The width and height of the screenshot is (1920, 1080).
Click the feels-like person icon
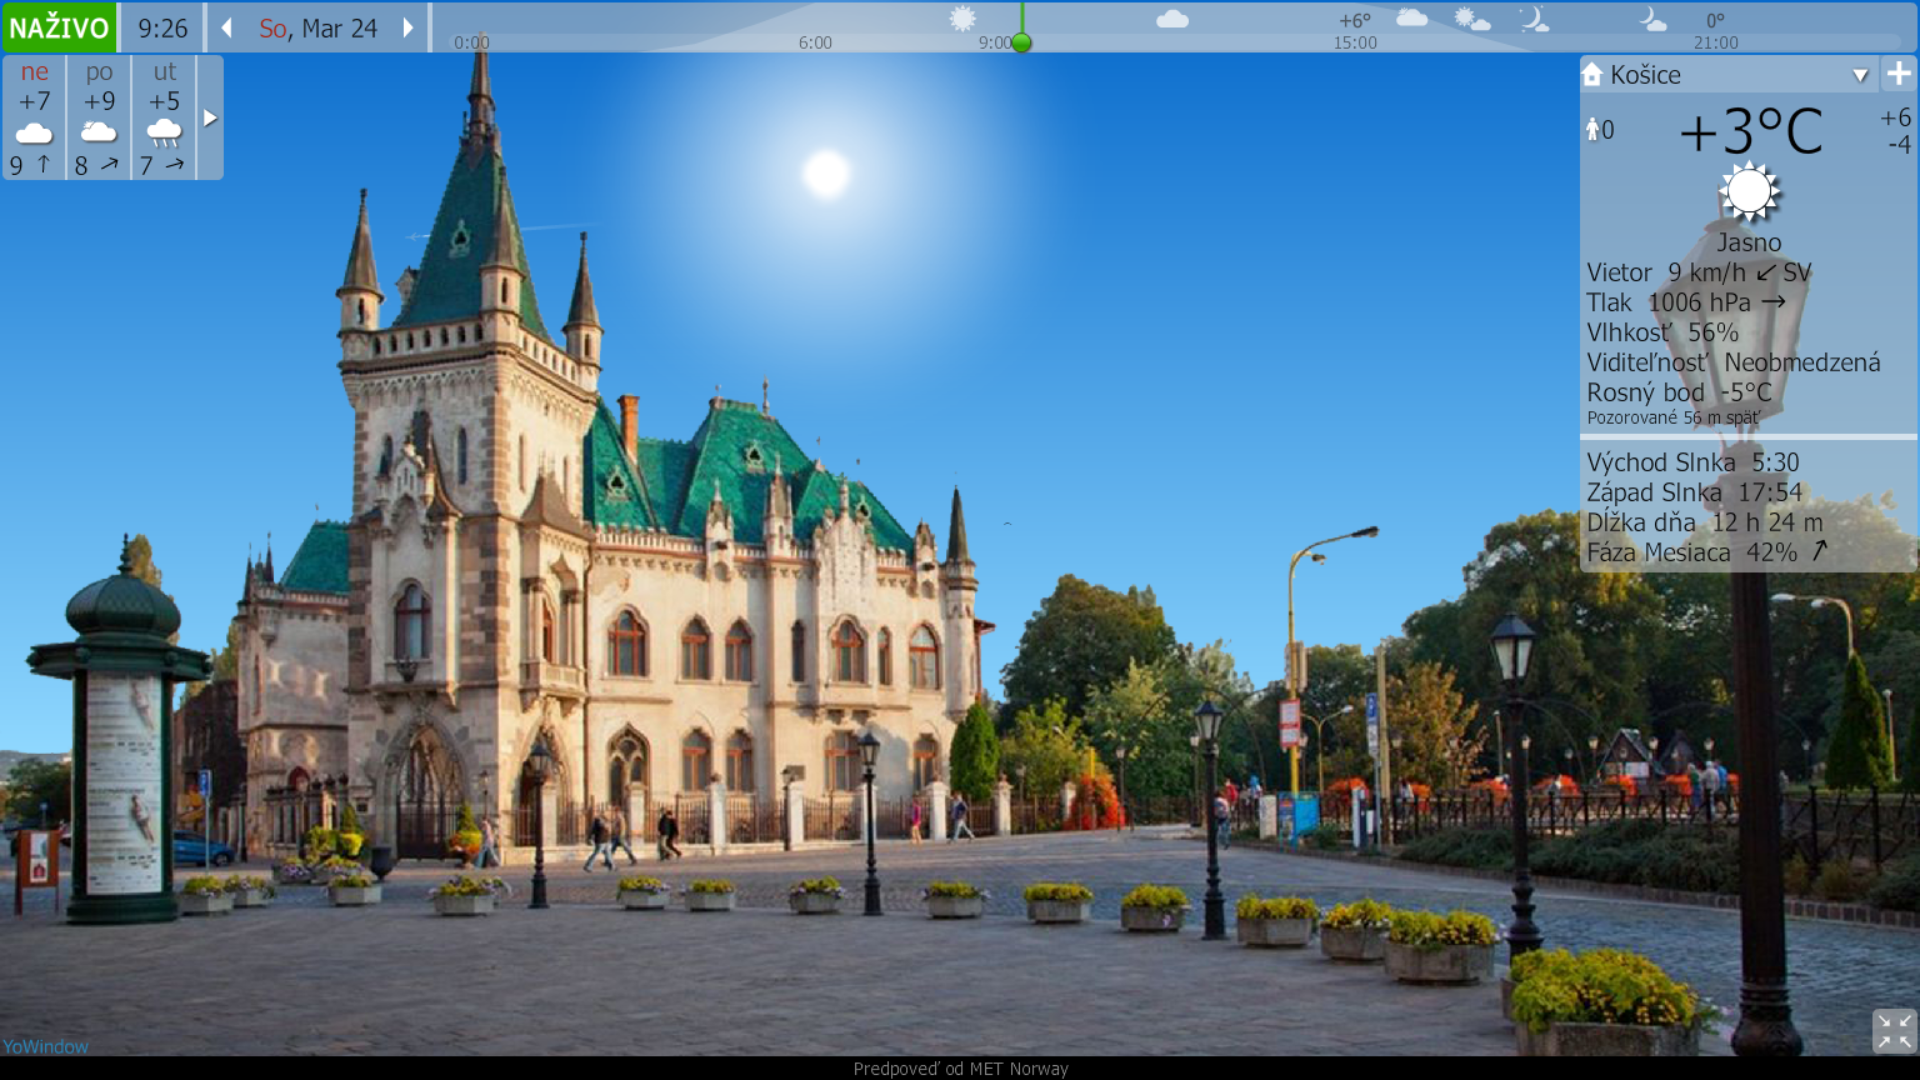click(1593, 130)
